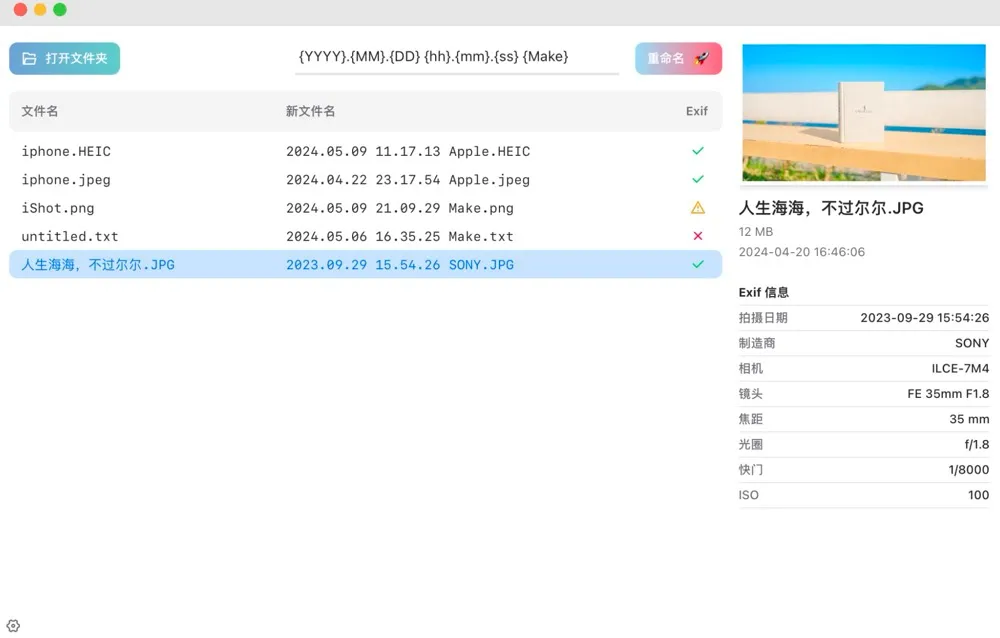
Task: Click the Exif checkmark in the selected JPG row
Action: [x=698, y=265]
